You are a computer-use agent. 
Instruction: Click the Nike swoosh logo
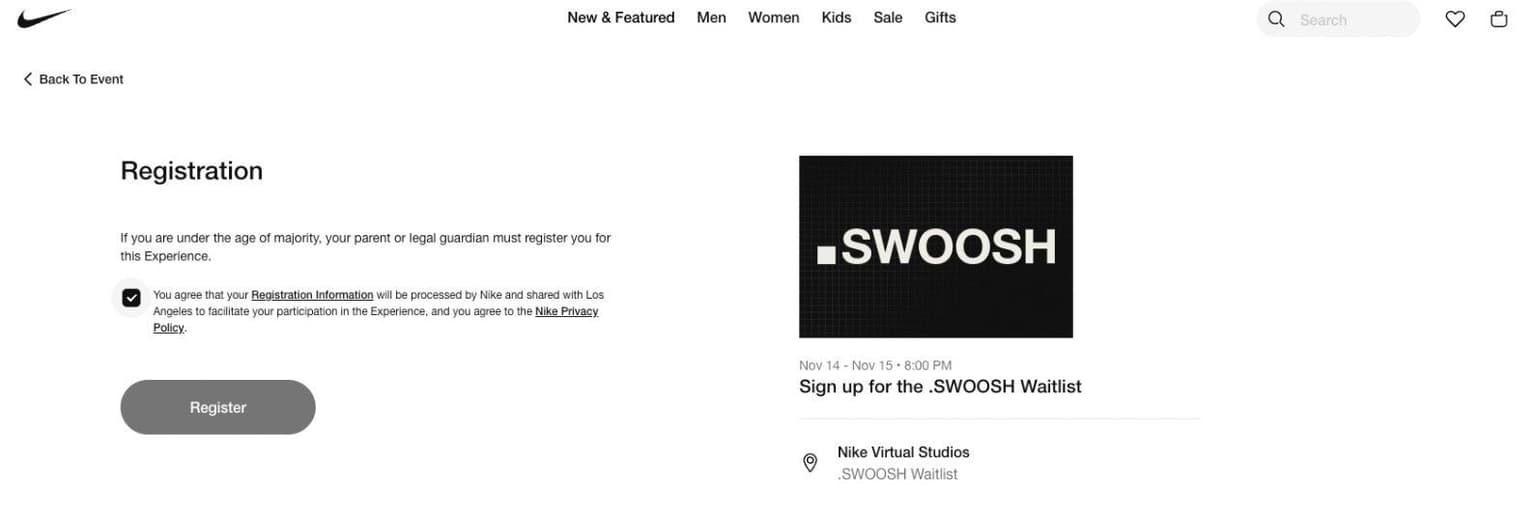(44, 18)
